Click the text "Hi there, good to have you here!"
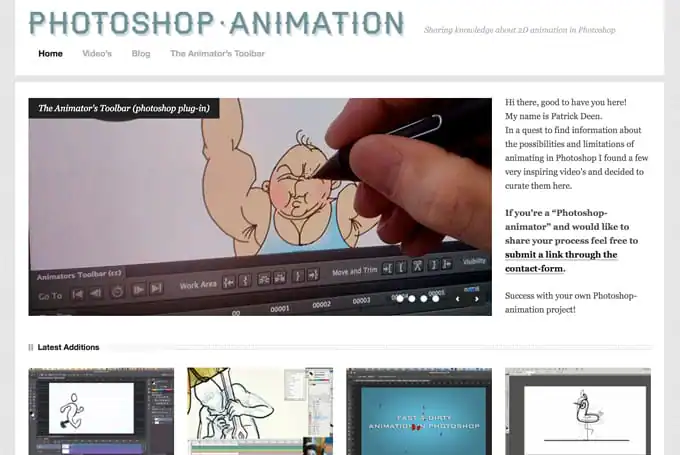The height and width of the screenshot is (455, 680). tap(566, 102)
